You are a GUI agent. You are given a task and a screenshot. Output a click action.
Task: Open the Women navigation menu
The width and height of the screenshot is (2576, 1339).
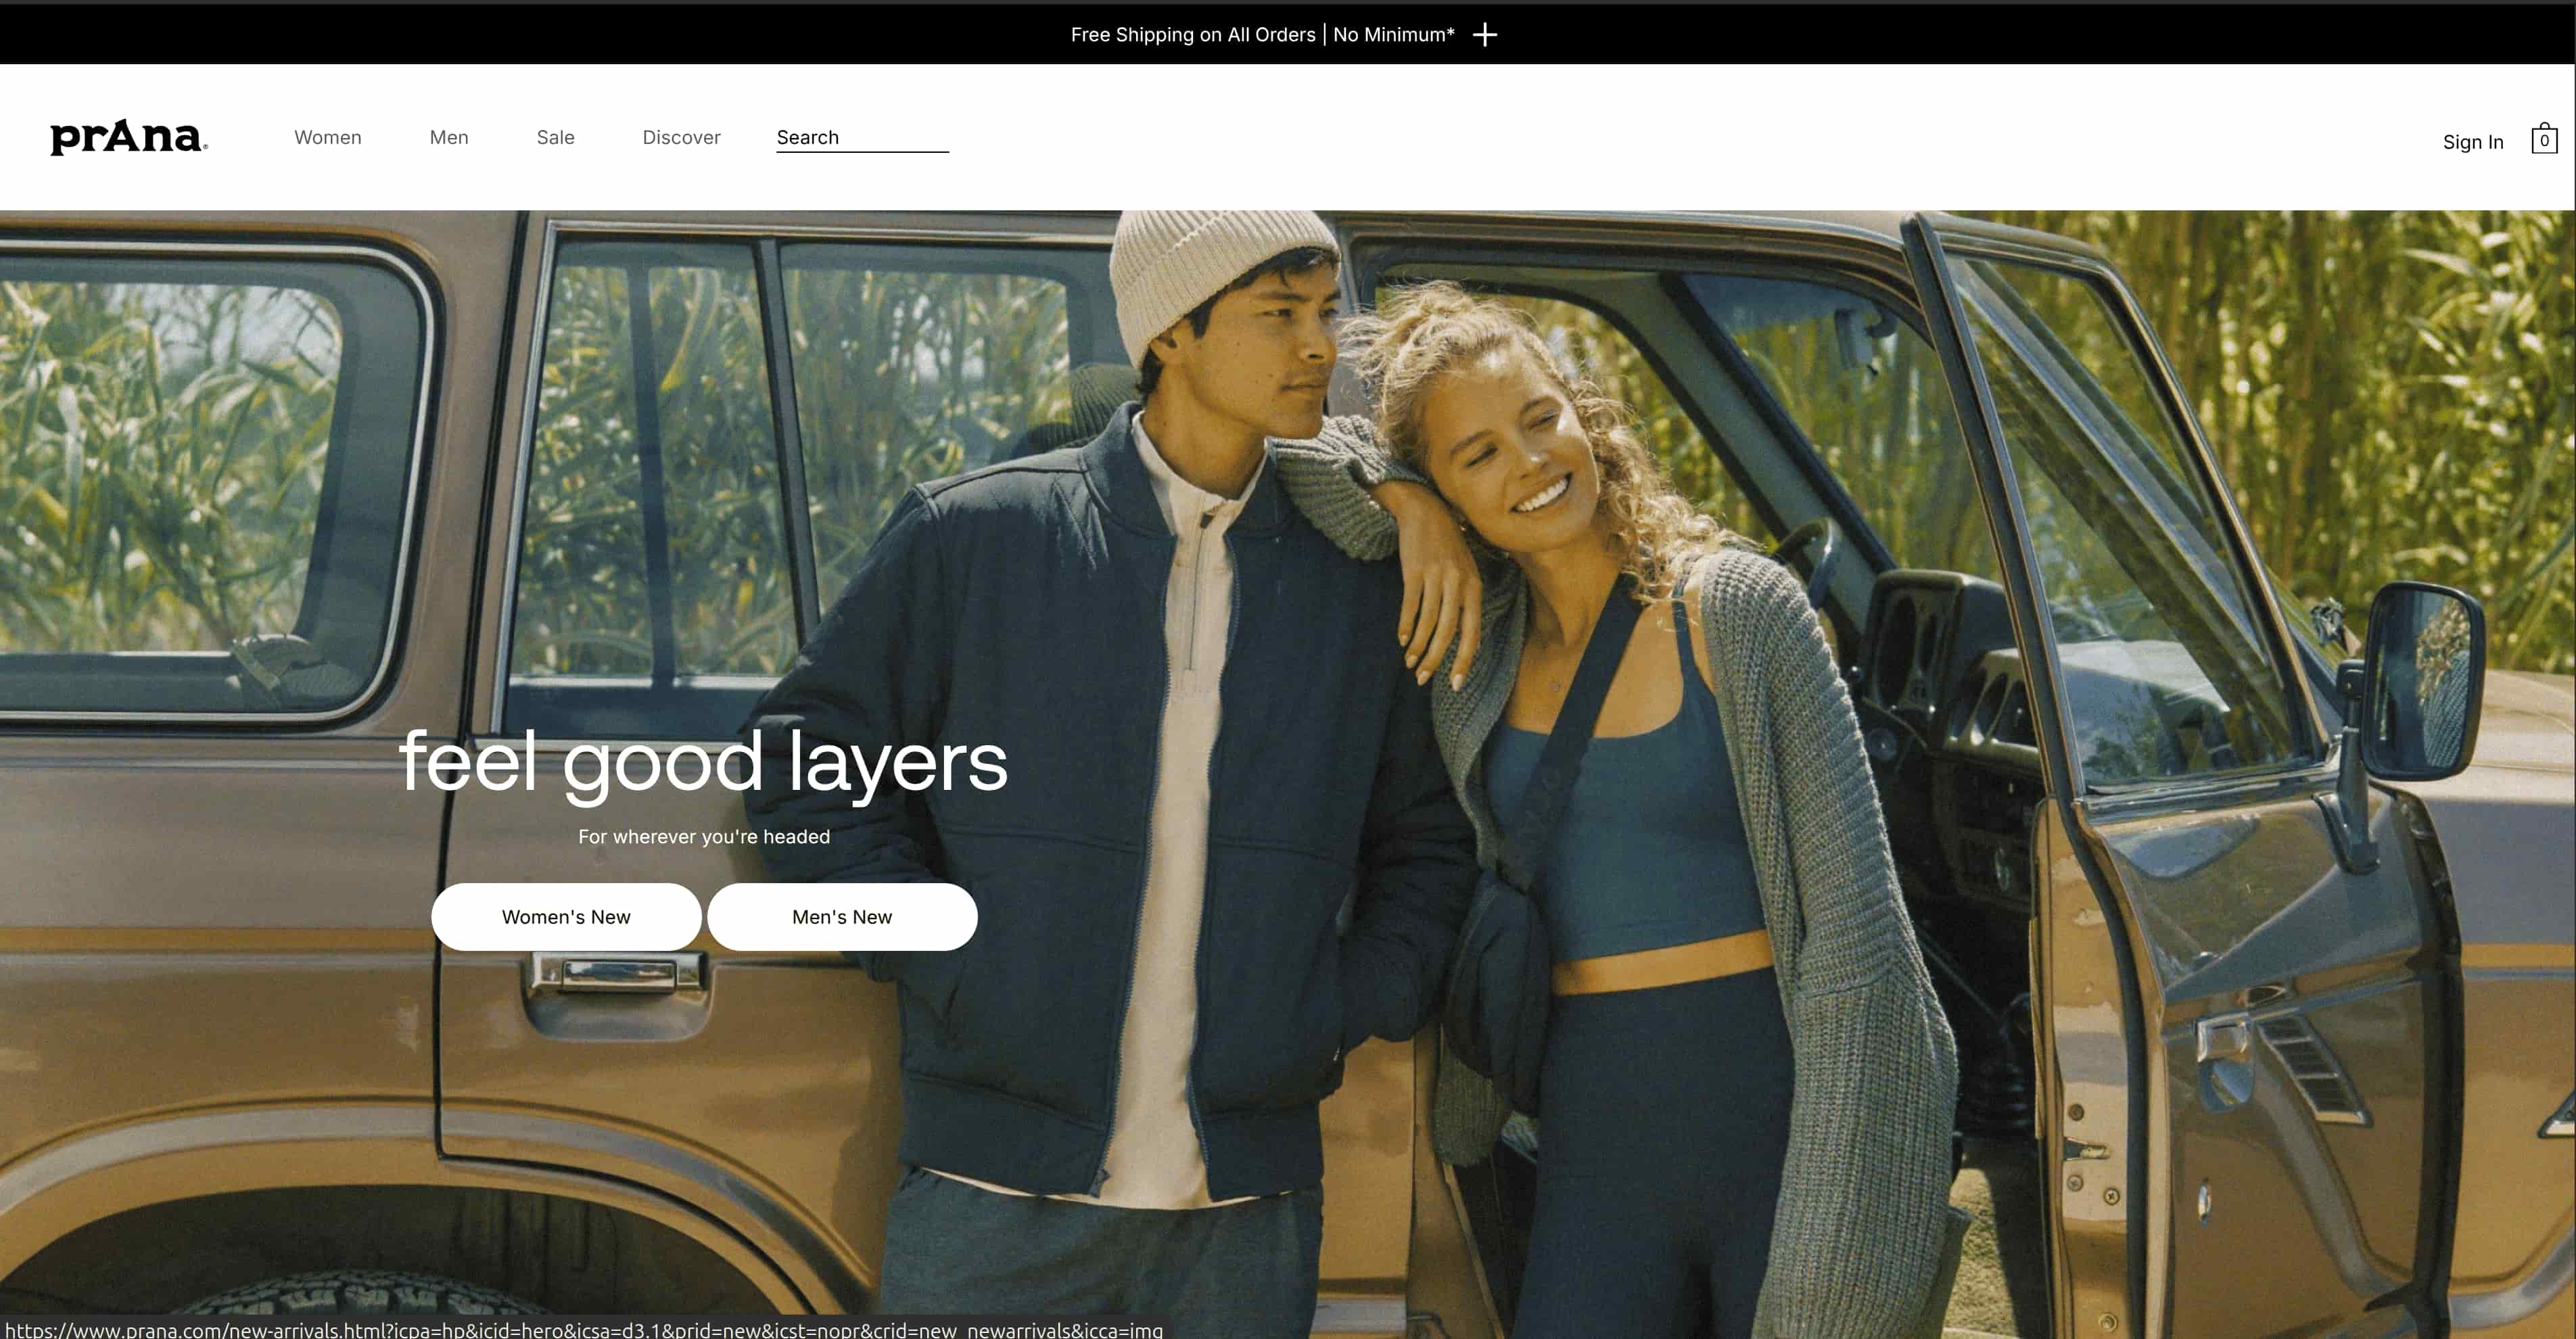click(327, 137)
